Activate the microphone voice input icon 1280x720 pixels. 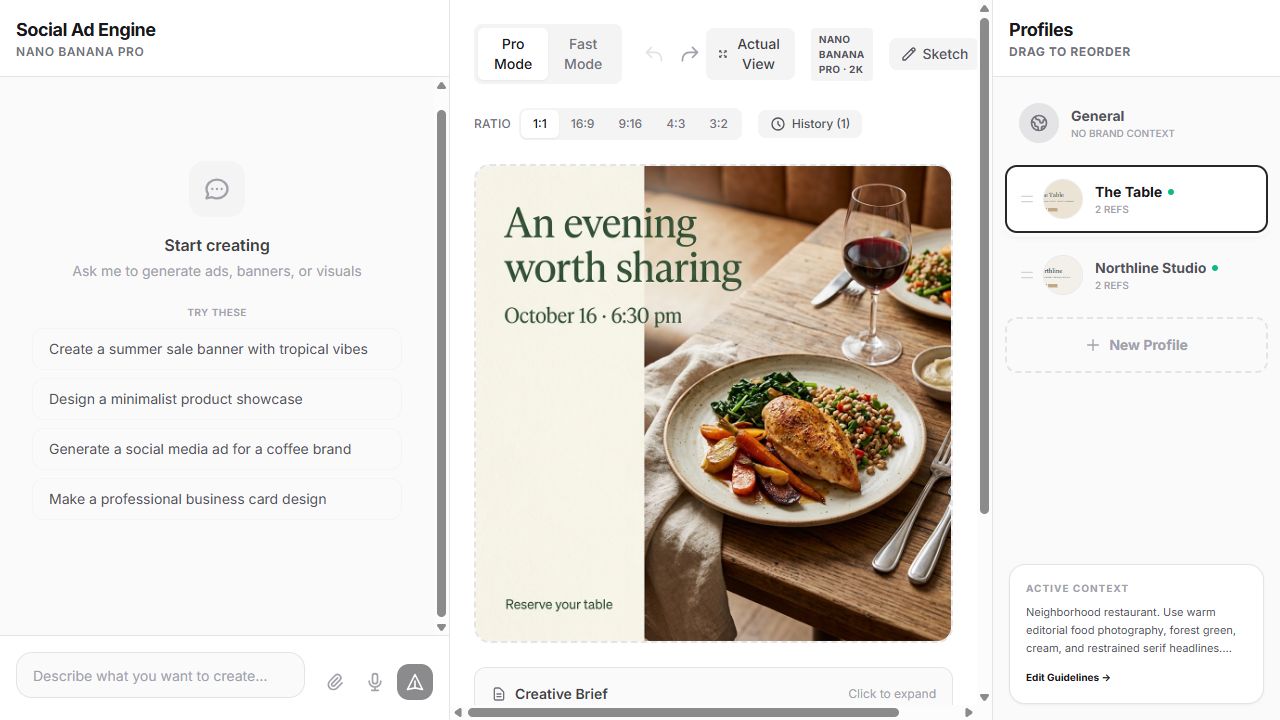[375, 682]
